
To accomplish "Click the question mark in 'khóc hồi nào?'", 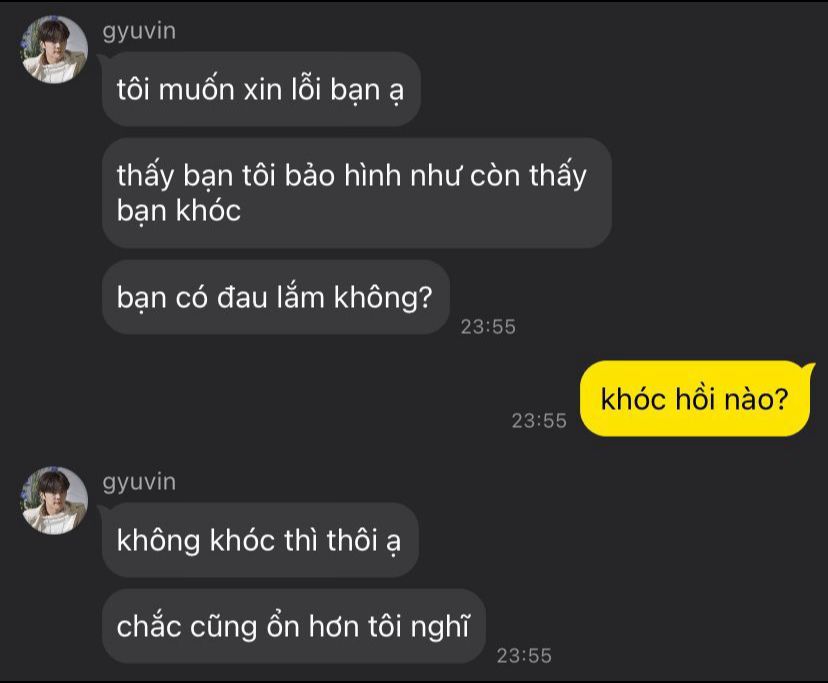I will click(x=780, y=399).
